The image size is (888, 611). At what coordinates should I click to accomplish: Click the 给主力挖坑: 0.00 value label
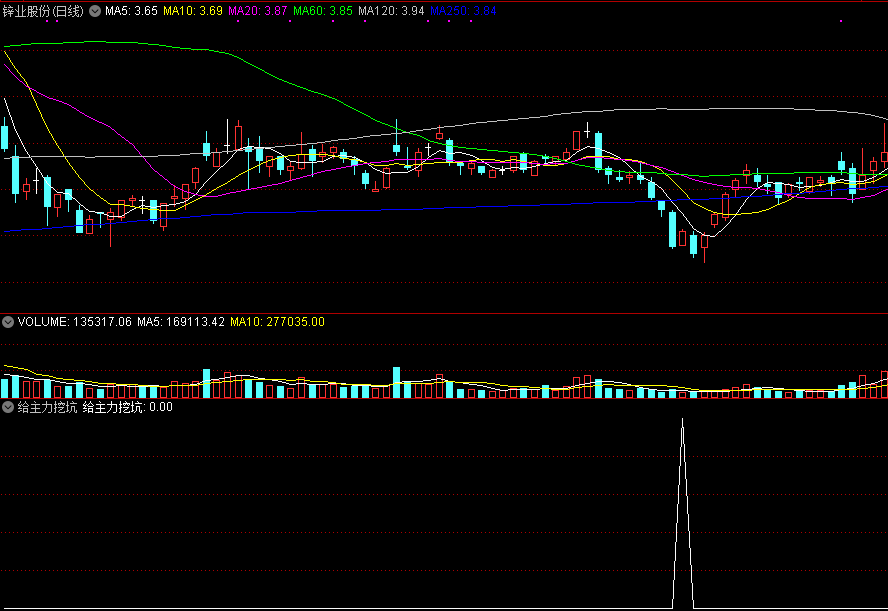pyautogui.click(x=127, y=407)
